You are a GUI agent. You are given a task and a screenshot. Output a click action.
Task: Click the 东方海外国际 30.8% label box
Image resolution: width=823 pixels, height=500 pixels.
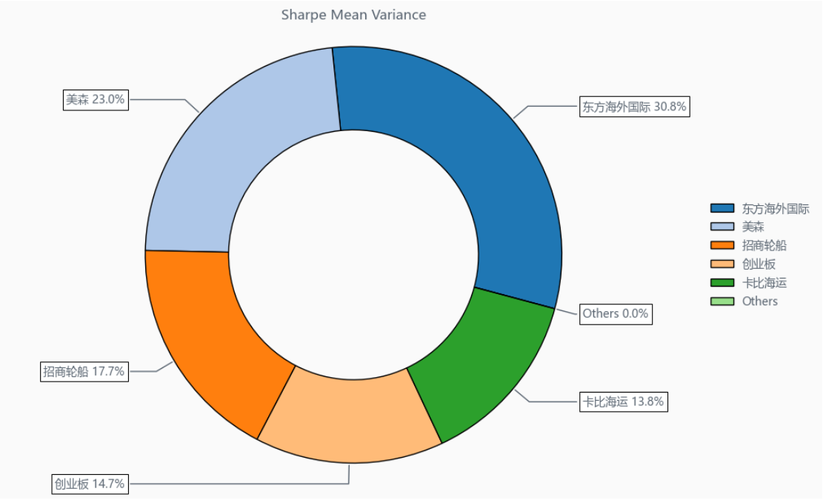[x=634, y=107]
